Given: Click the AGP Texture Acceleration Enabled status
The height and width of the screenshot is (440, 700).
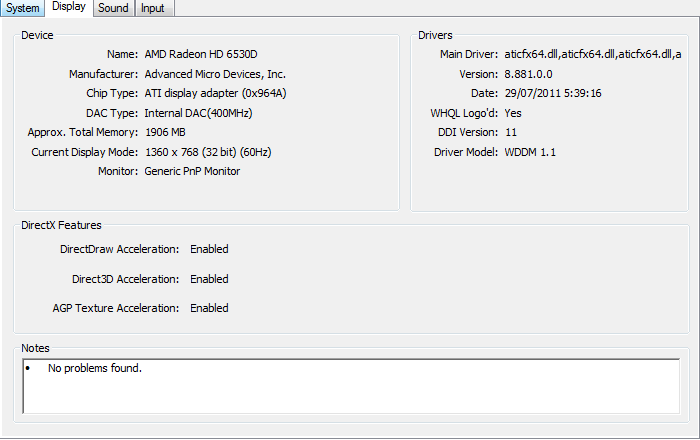Looking at the screenshot, I should pos(209,308).
